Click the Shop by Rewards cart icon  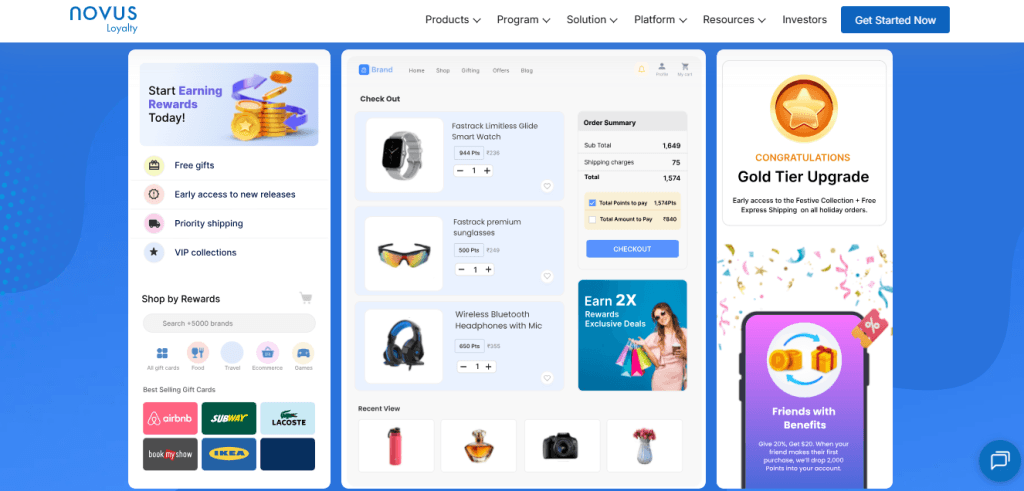pos(306,298)
